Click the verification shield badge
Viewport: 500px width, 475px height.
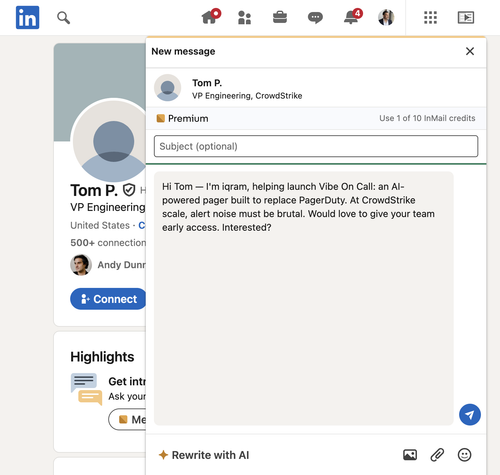(129, 190)
